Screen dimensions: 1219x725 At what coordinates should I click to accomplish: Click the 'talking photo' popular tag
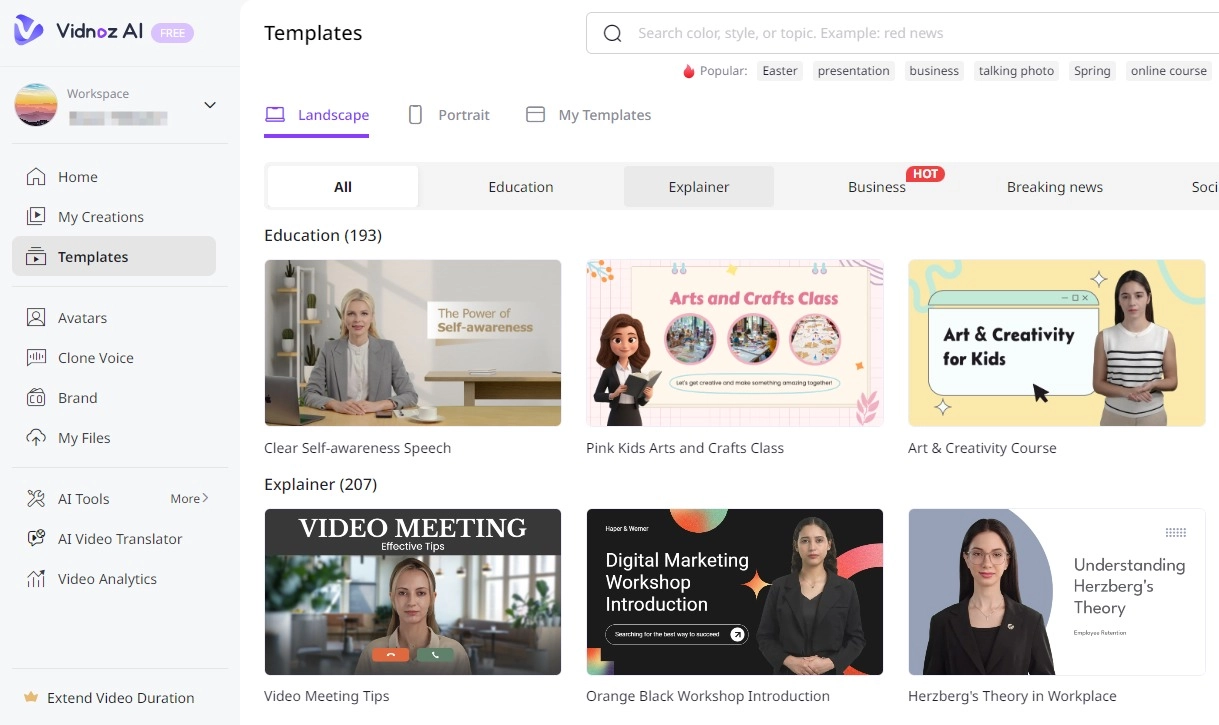(1016, 71)
